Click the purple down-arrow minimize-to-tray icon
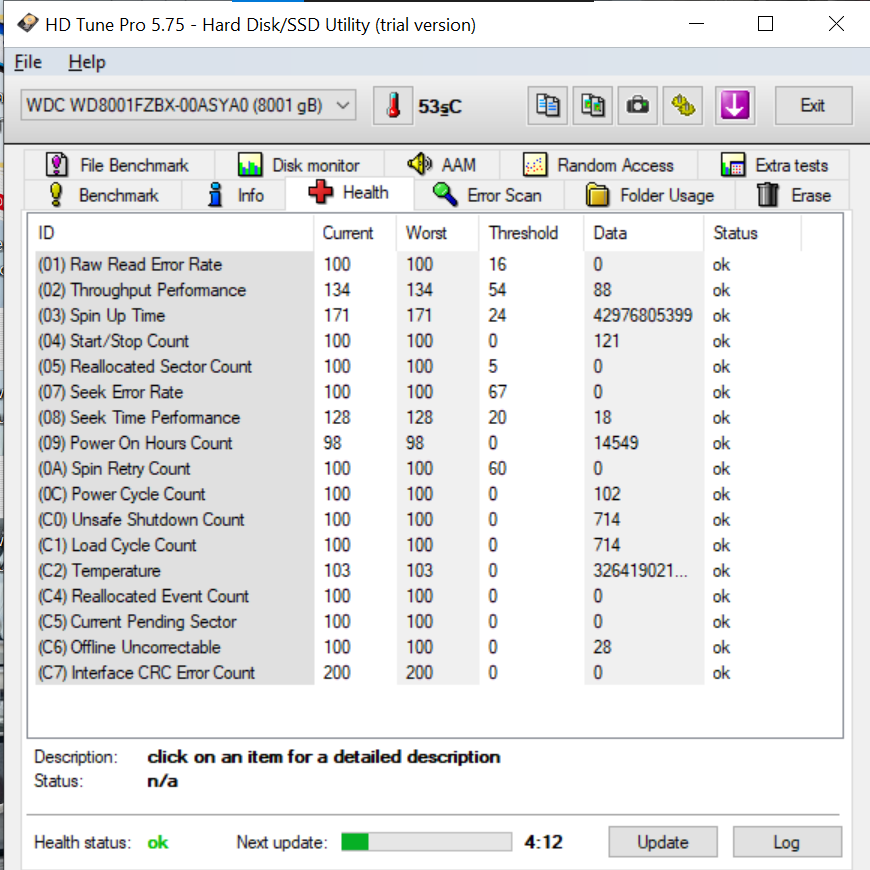The height and width of the screenshot is (870, 870). (x=735, y=105)
